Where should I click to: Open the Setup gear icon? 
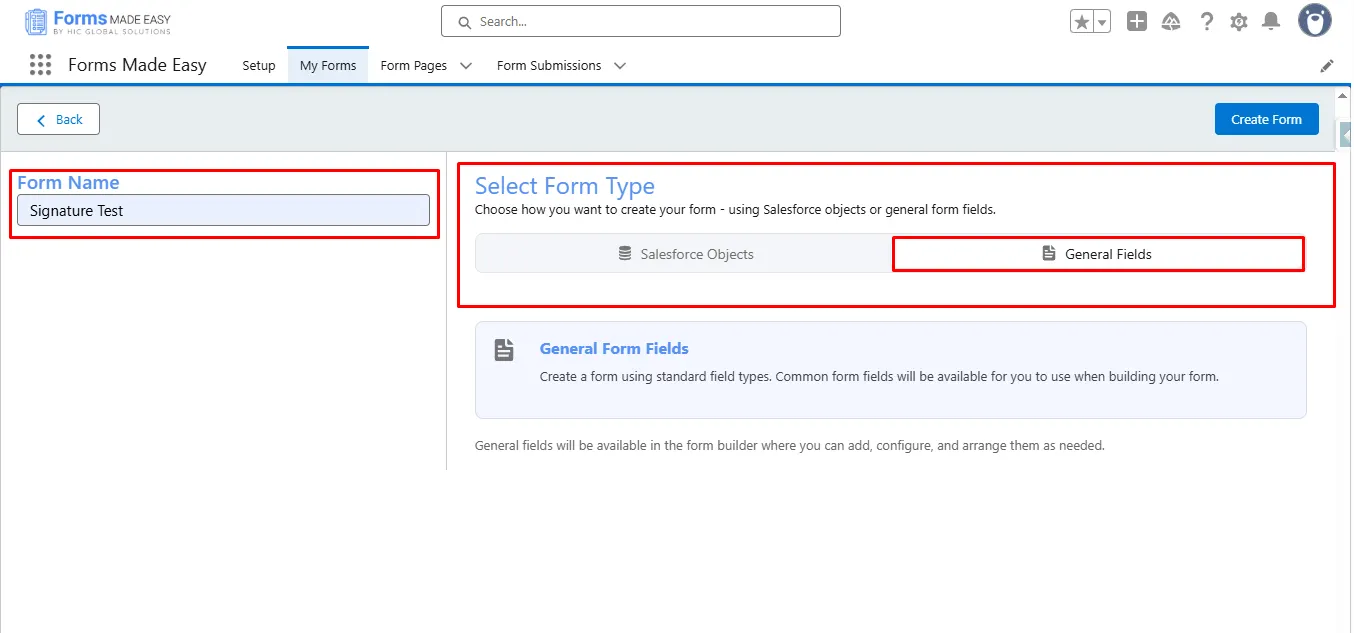(x=1239, y=21)
